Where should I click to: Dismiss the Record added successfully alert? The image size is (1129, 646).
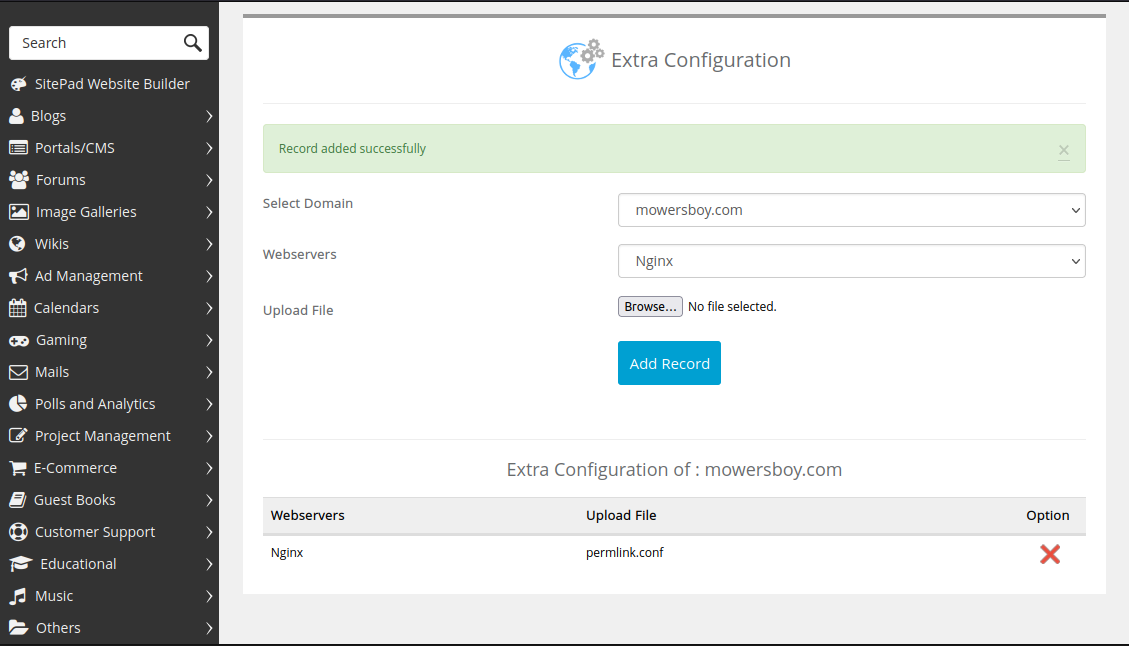tap(1063, 150)
